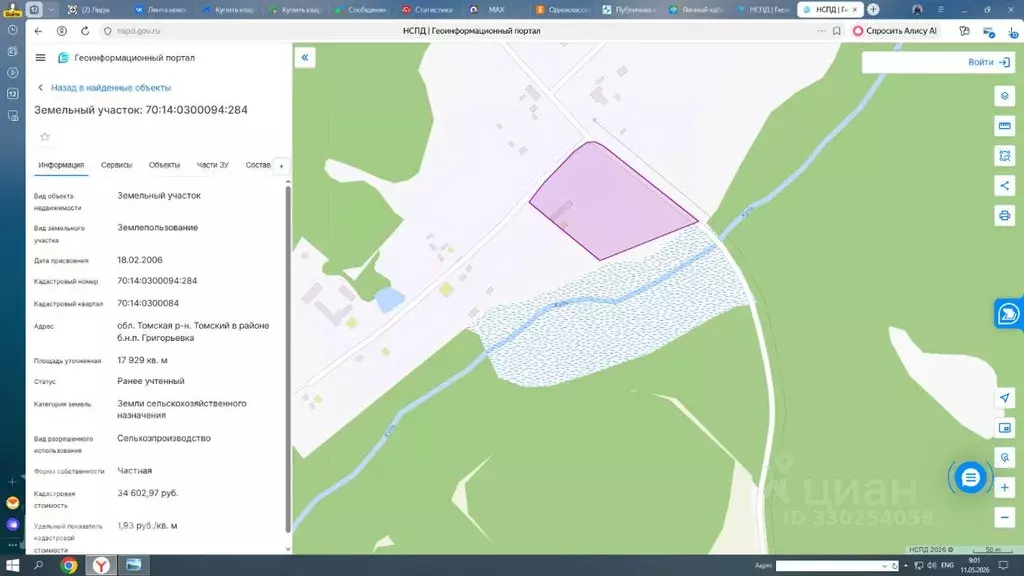Select the ruler measurement tool
Image resolution: width=1024 pixels, height=576 pixels.
(1004, 125)
